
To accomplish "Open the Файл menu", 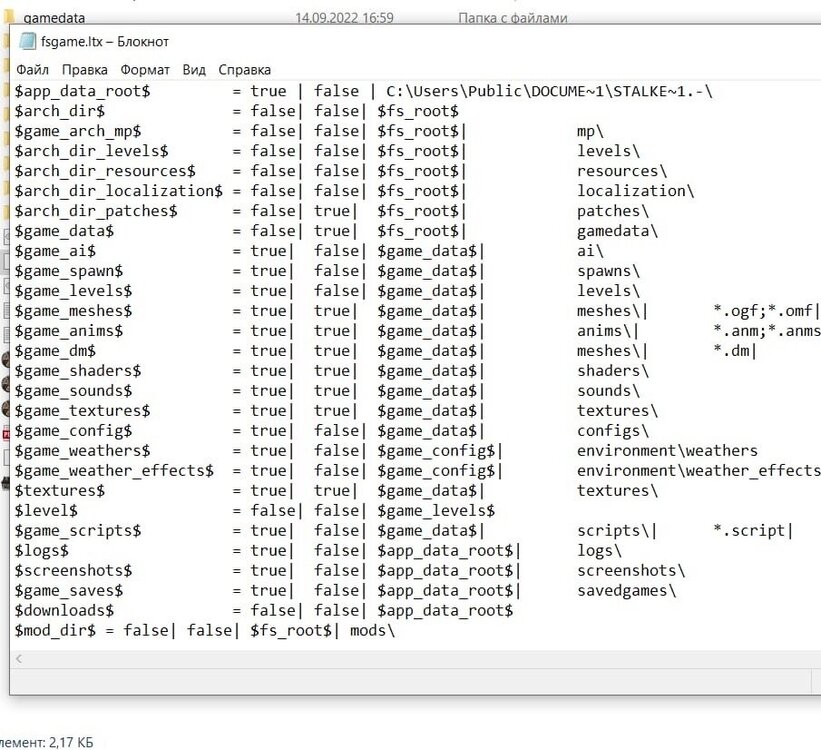I will click(x=32, y=70).
